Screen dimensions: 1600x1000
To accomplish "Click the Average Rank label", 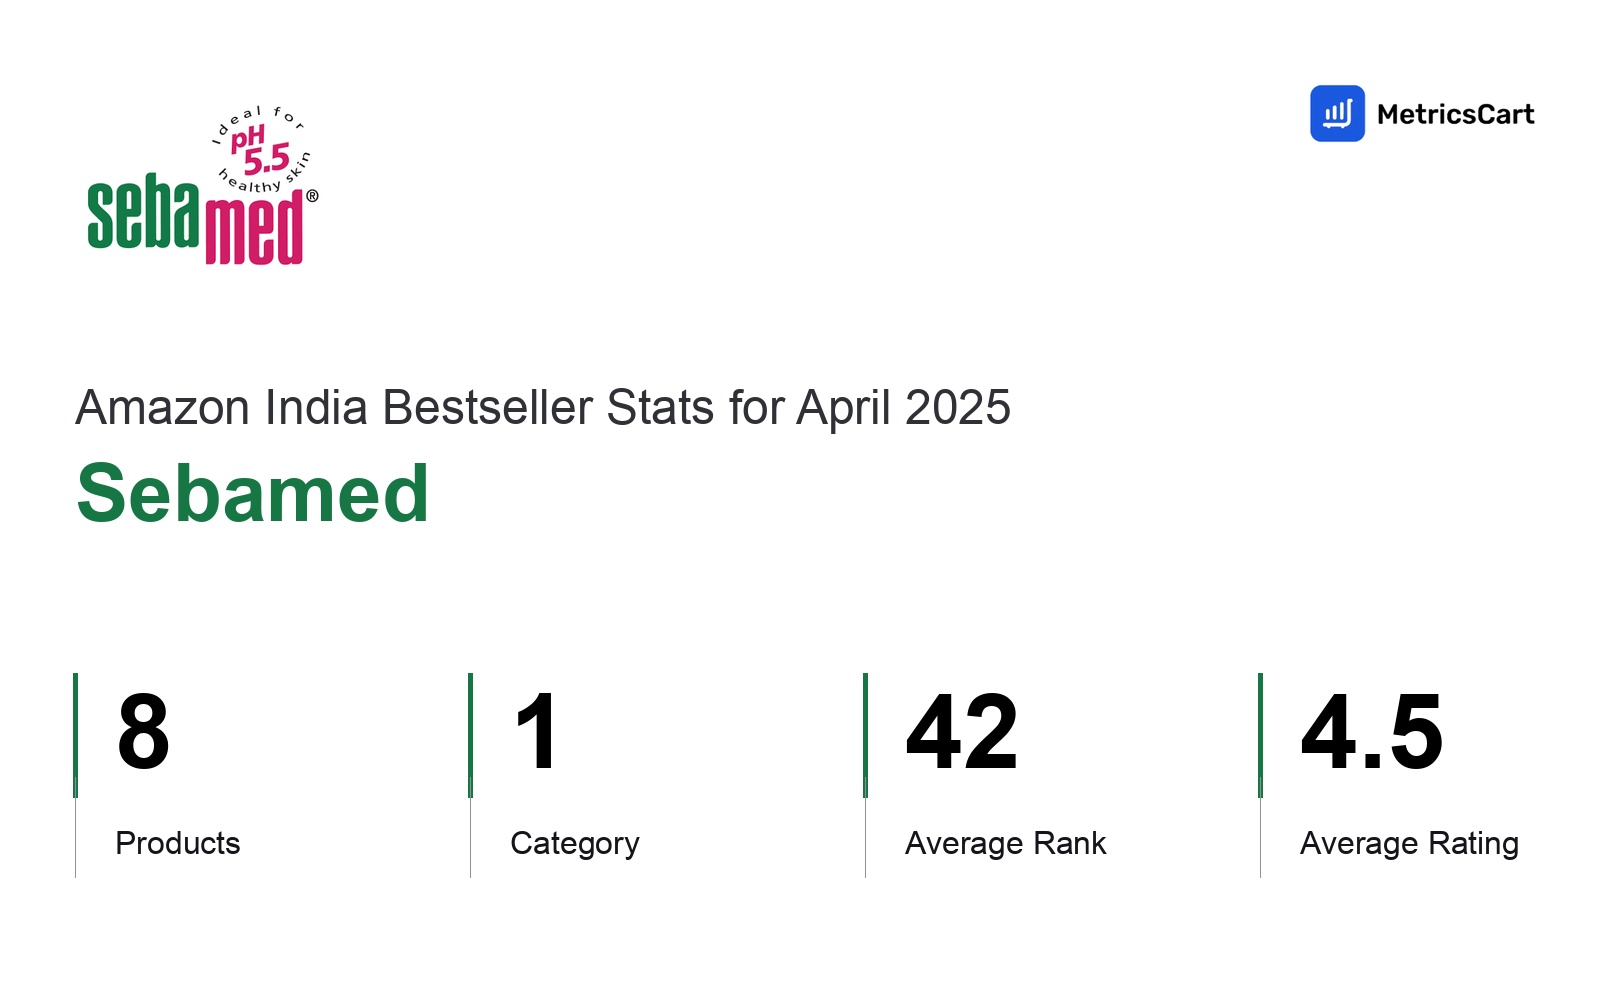I will click(1006, 843).
